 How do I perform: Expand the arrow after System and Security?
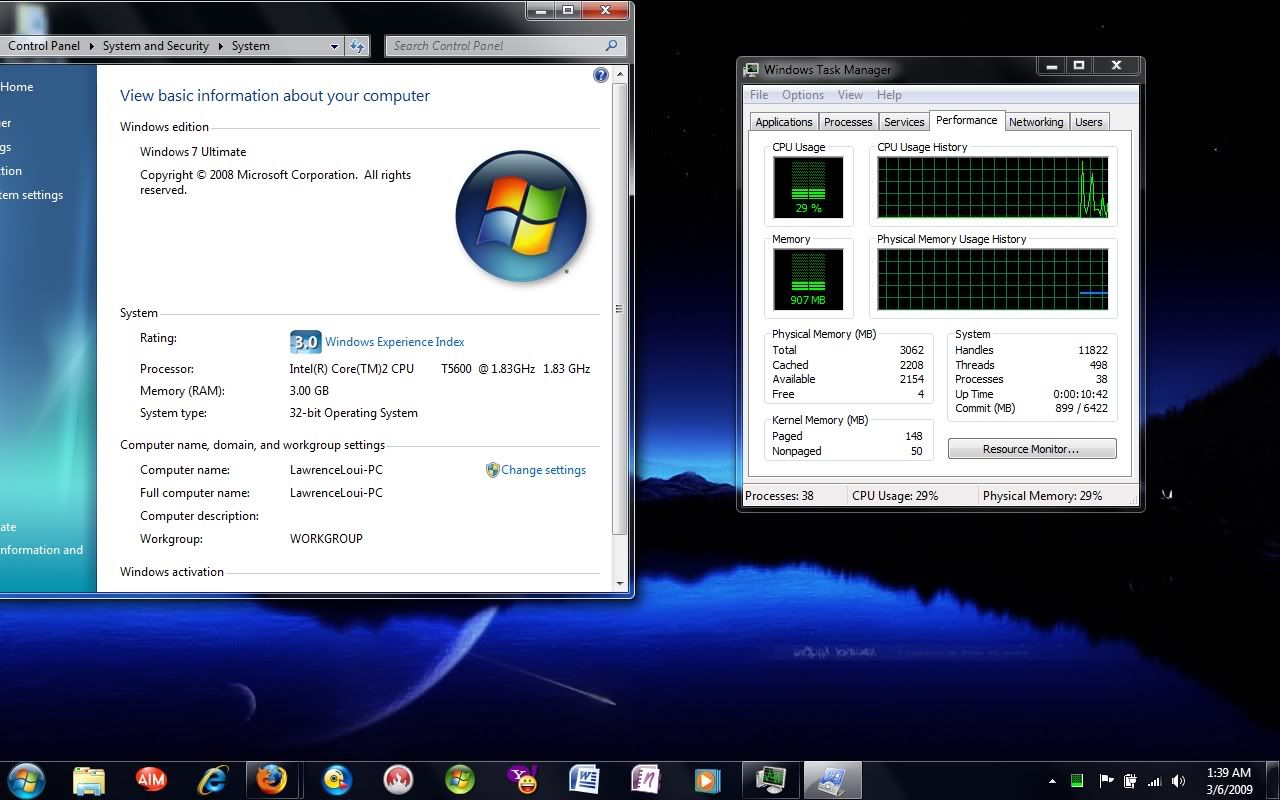point(220,46)
